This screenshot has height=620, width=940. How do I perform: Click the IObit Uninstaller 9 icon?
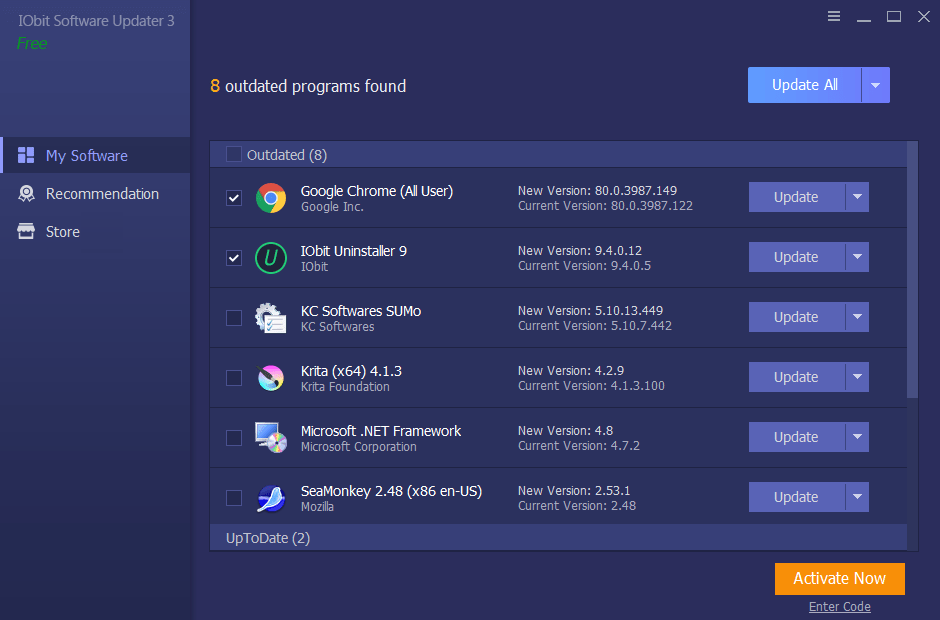pos(271,258)
